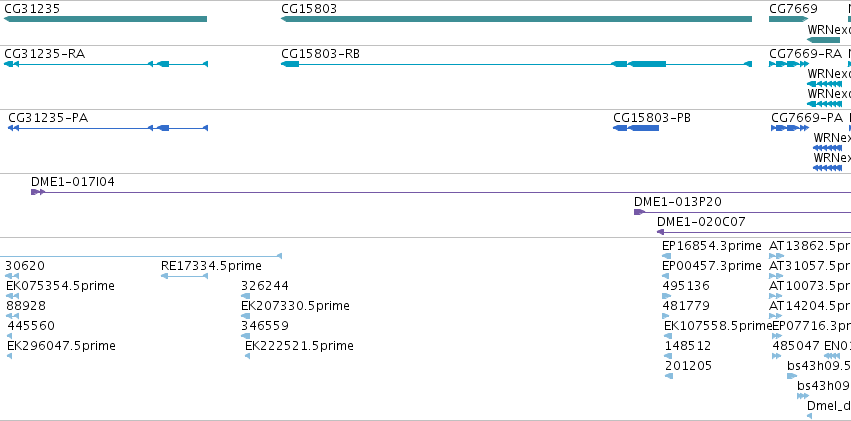Viewport: 851px width, 421px height.
Task: Click the DME1-013P20 clone start marker
Action: pyautogui.click(x=639, y=212)
